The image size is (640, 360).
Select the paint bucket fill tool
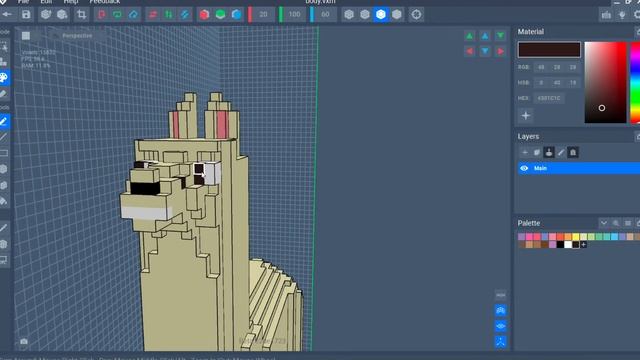[x=4, y=201]
